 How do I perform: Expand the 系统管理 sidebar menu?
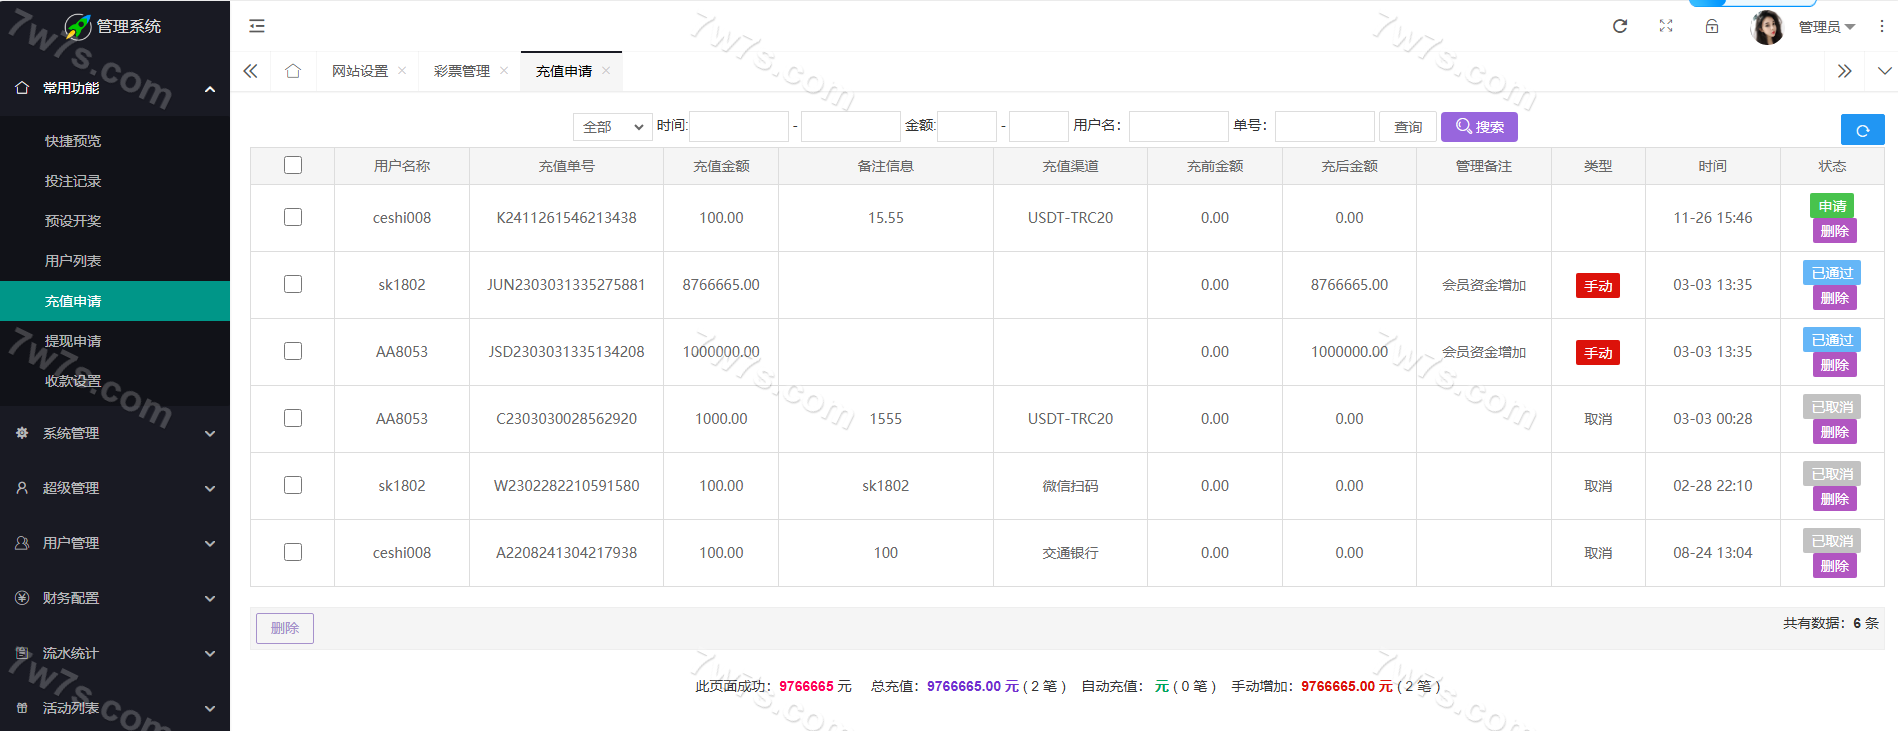point(115,433)
